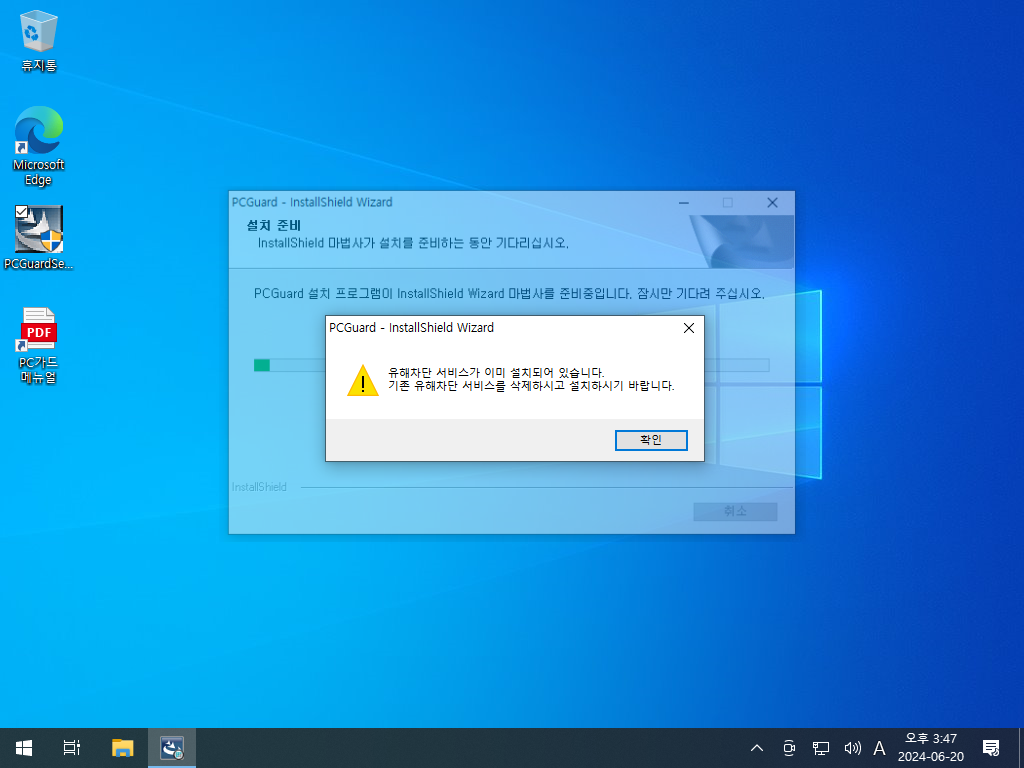Click the Meet Now tray icon
Image resolution: width=1024 pixels, height=768 pixels.
point(789,748)
